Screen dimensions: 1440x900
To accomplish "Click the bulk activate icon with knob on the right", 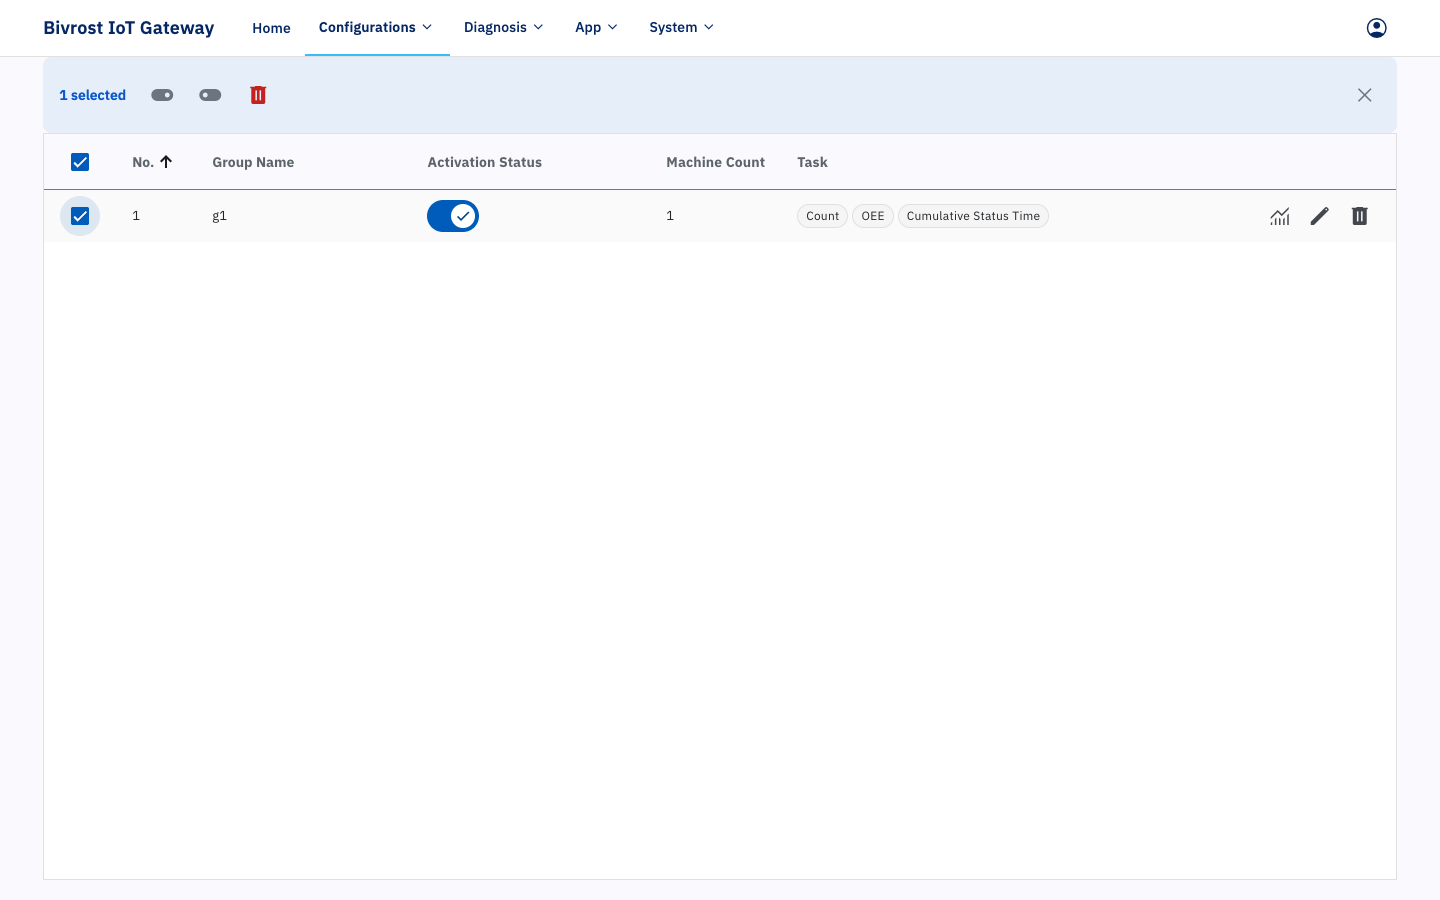I will pos(162,95).
